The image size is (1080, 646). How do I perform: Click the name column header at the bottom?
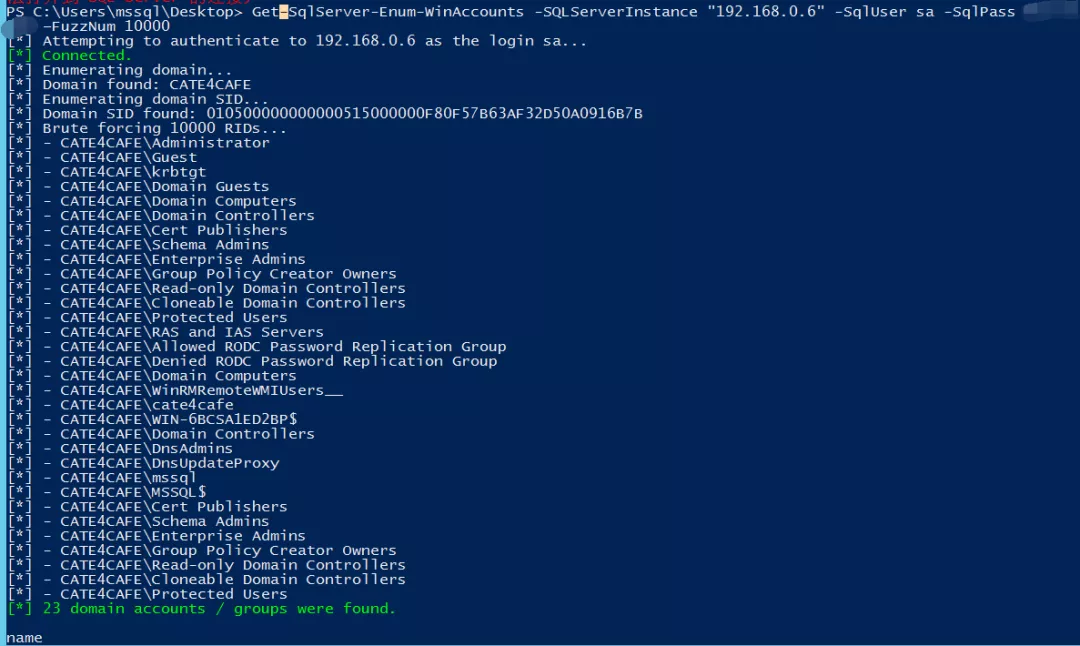coord(24,638)
